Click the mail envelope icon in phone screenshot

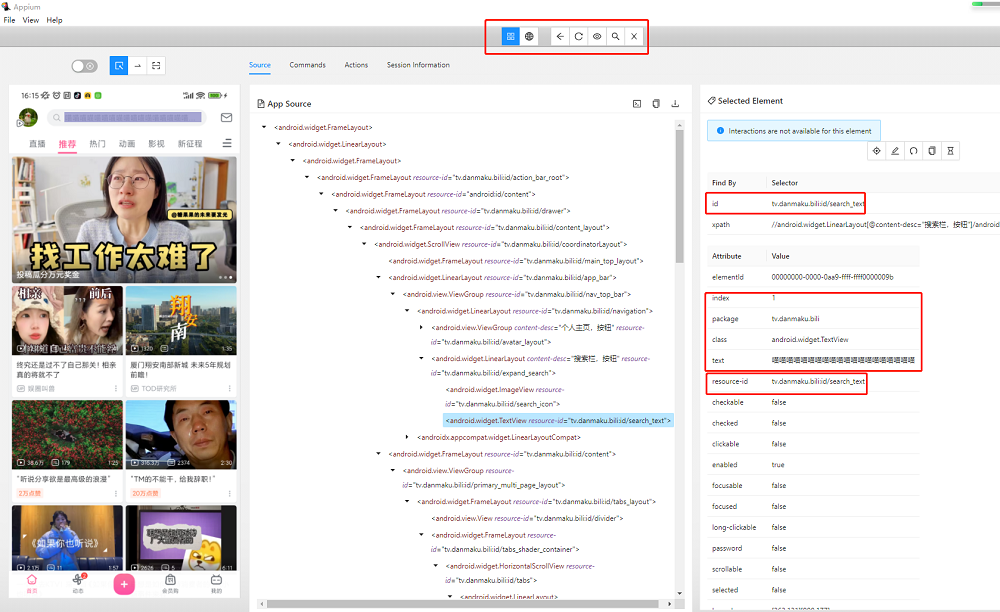tap(226, 117)
